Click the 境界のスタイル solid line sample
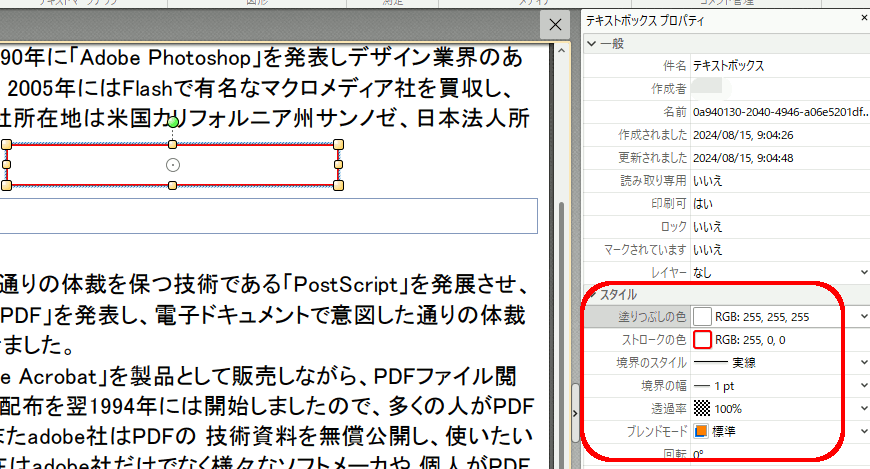Image resolution: width=870 pixels, height=469 pixels. pos(711,362)
